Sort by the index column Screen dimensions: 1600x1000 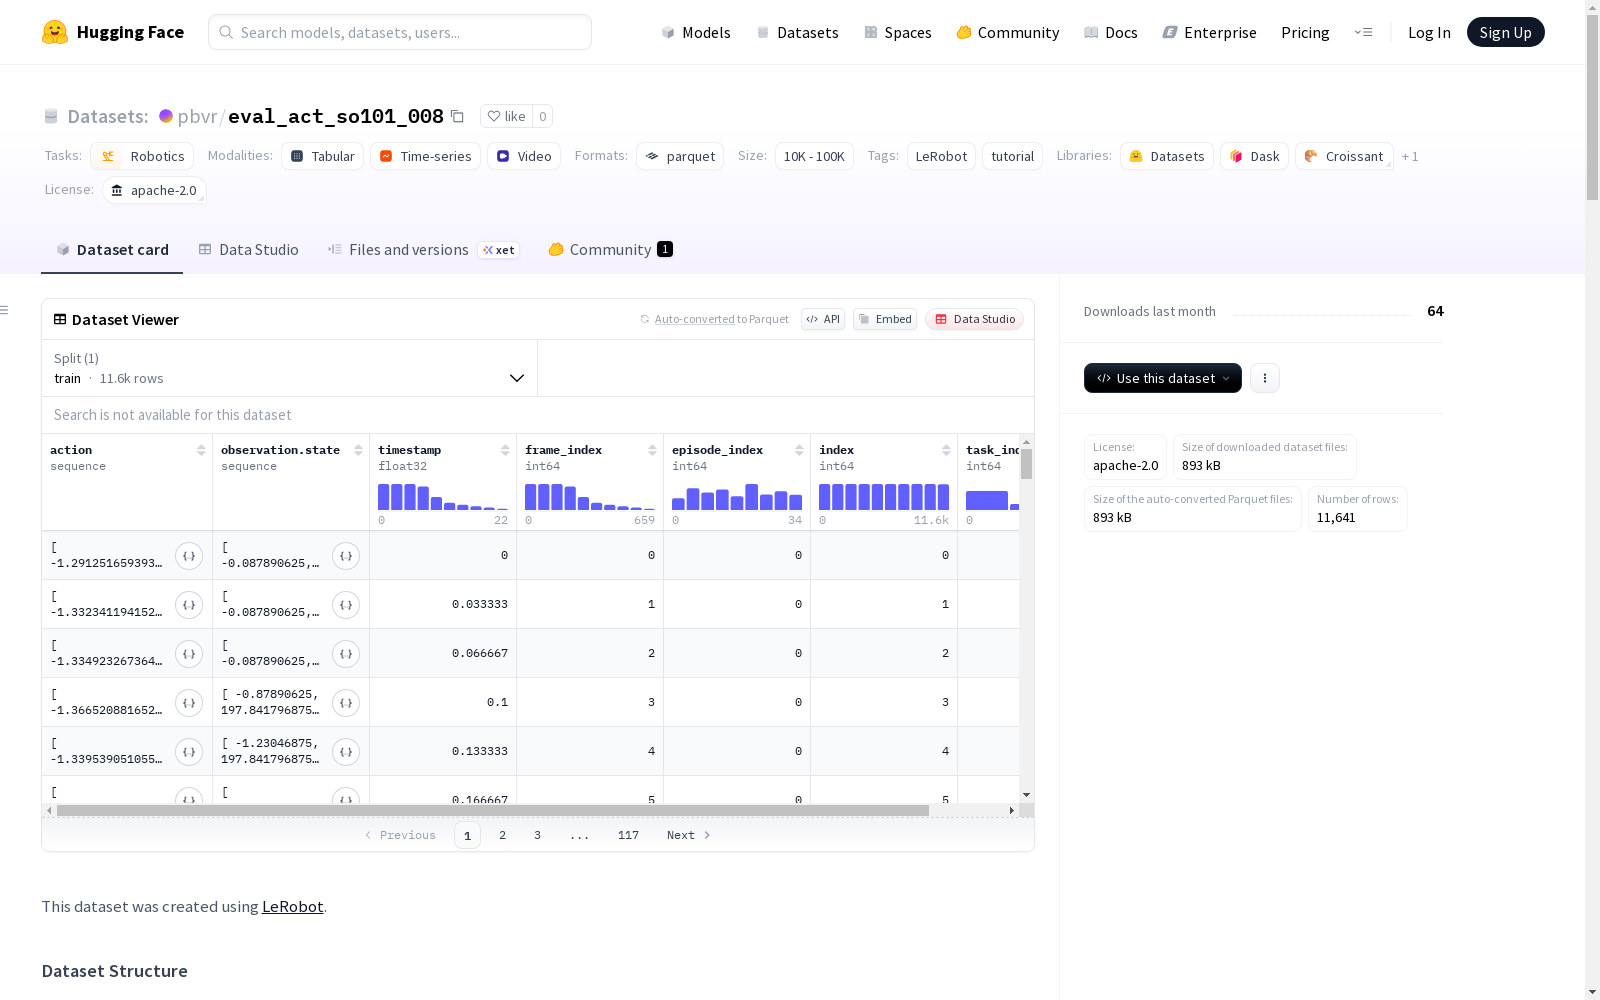click(946, 450)
